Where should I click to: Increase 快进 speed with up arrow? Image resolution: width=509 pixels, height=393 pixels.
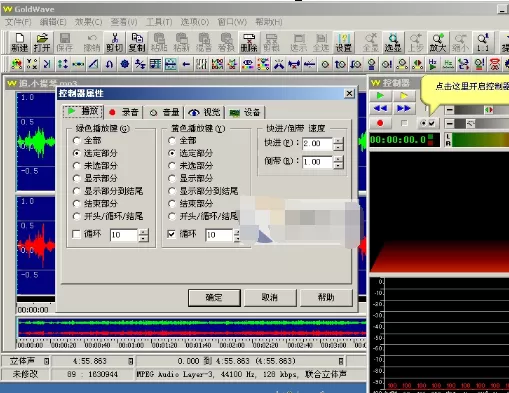pos(339,141)
